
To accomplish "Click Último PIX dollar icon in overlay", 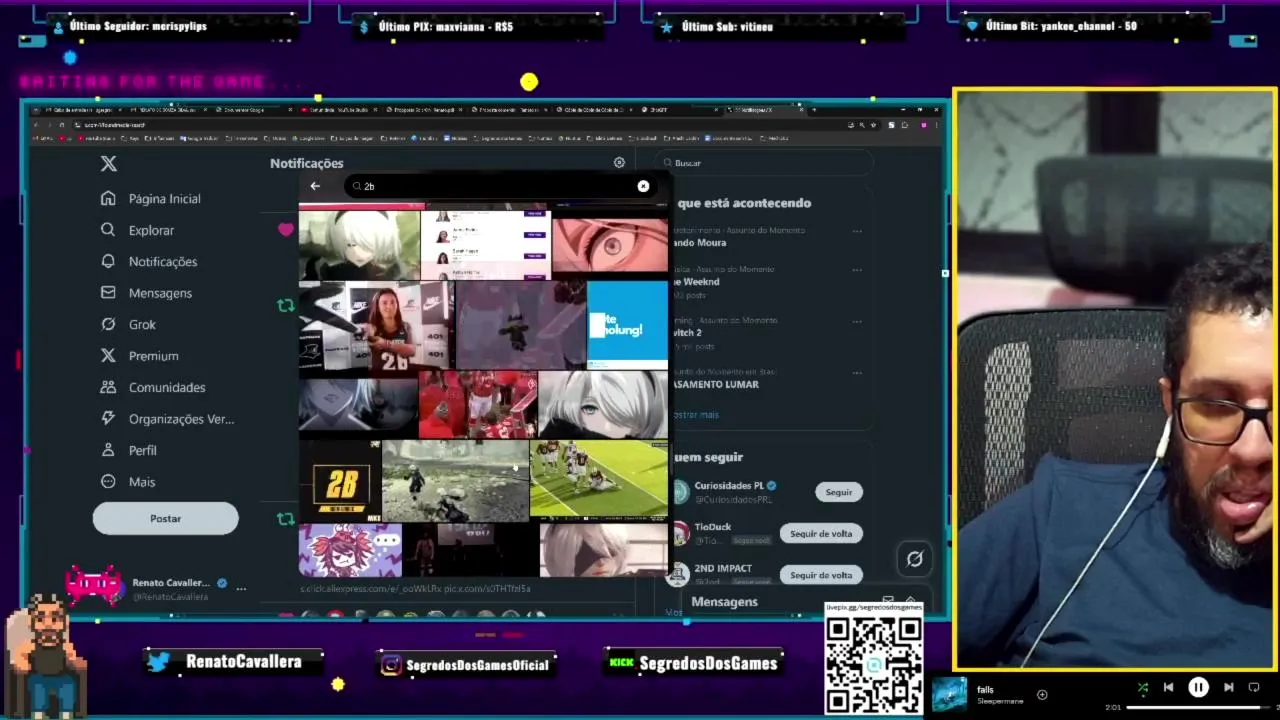I will 364,27.
